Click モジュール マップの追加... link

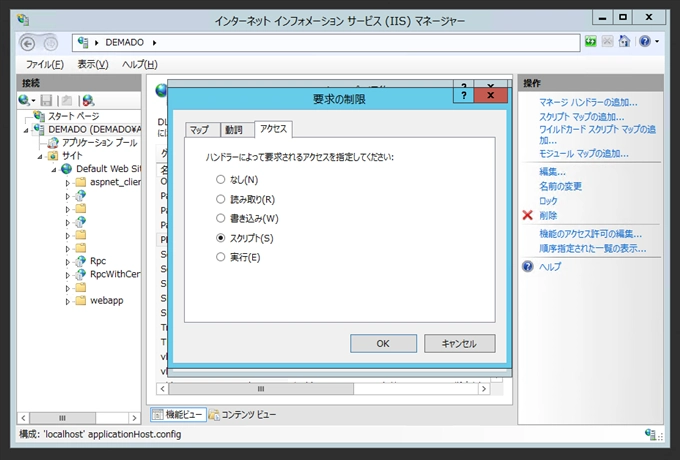coord(584,153)
